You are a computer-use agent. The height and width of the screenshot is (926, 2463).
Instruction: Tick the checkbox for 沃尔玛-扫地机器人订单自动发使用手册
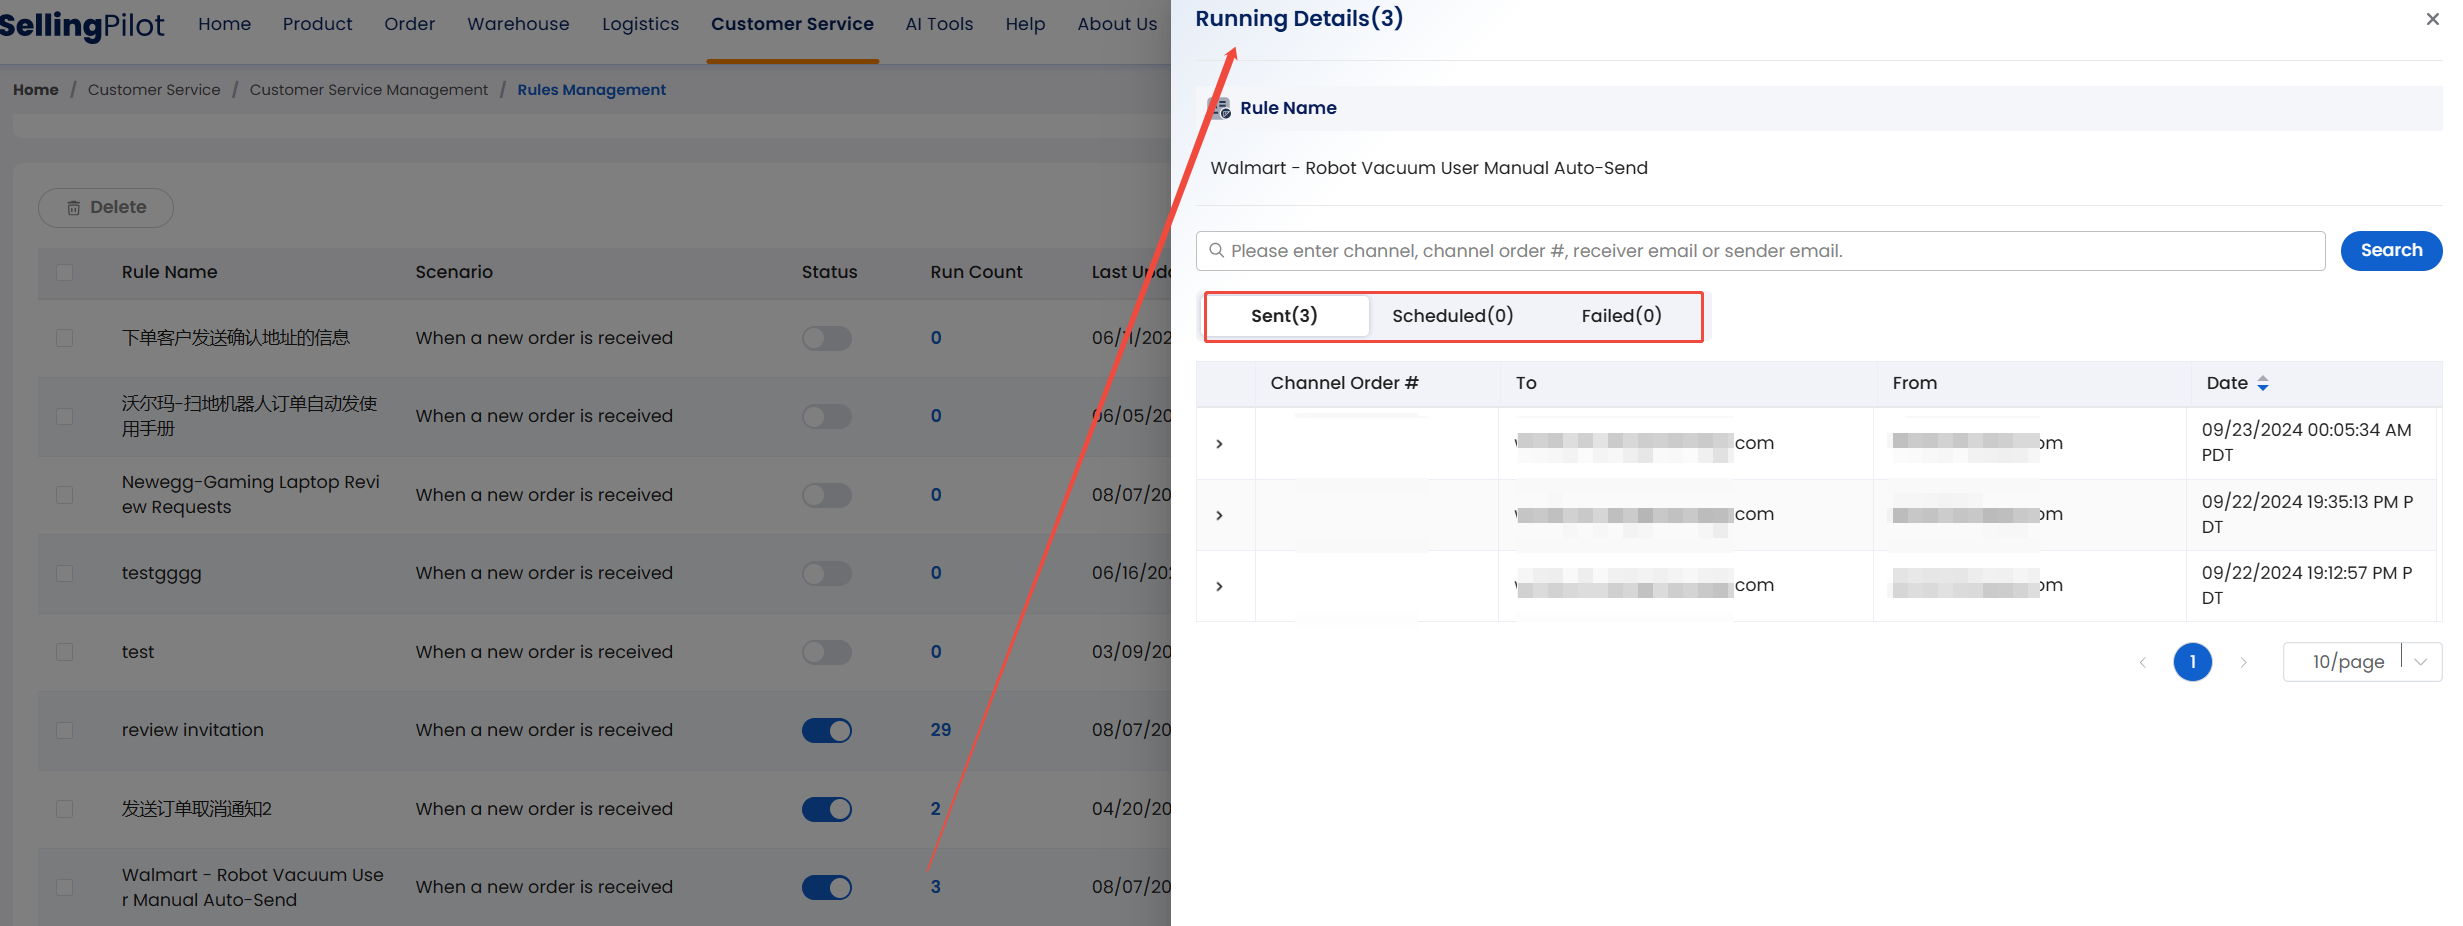pyautogui.click(x=65, y=416)
